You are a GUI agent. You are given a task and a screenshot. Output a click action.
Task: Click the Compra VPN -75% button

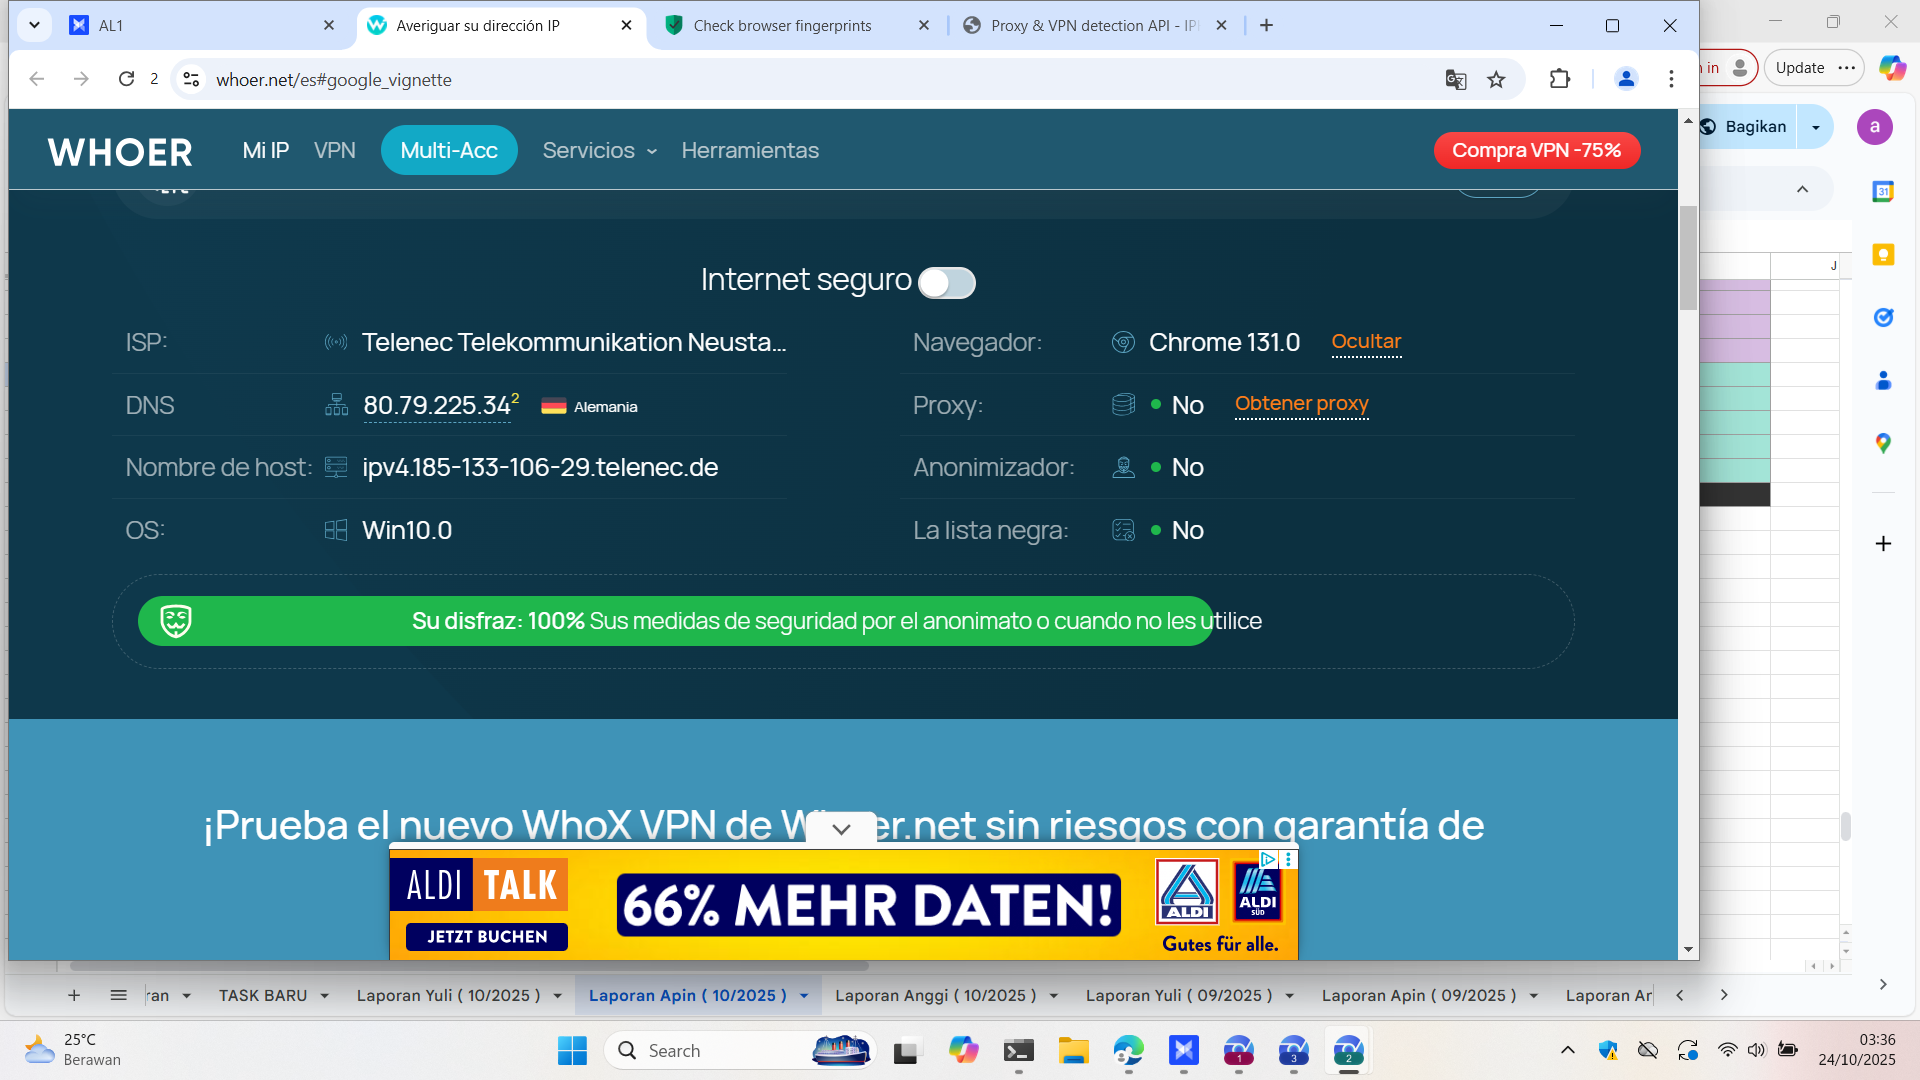pos(1537,151)
